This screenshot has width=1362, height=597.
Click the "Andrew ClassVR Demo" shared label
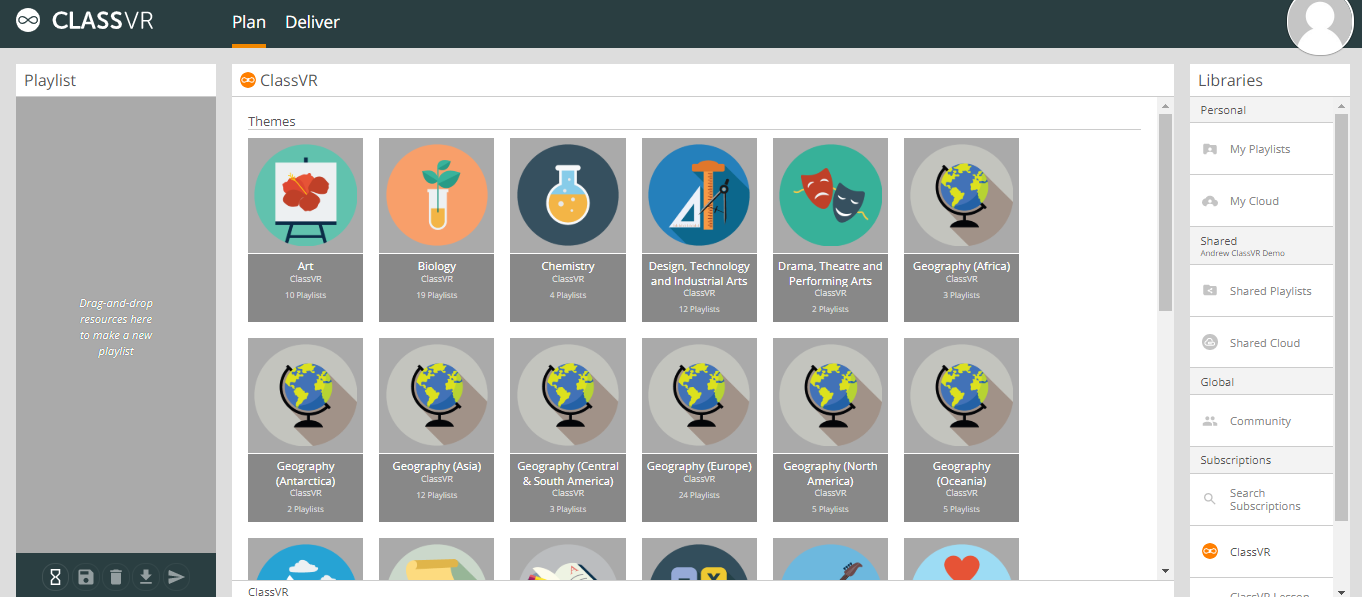(x=1243, y=254)
